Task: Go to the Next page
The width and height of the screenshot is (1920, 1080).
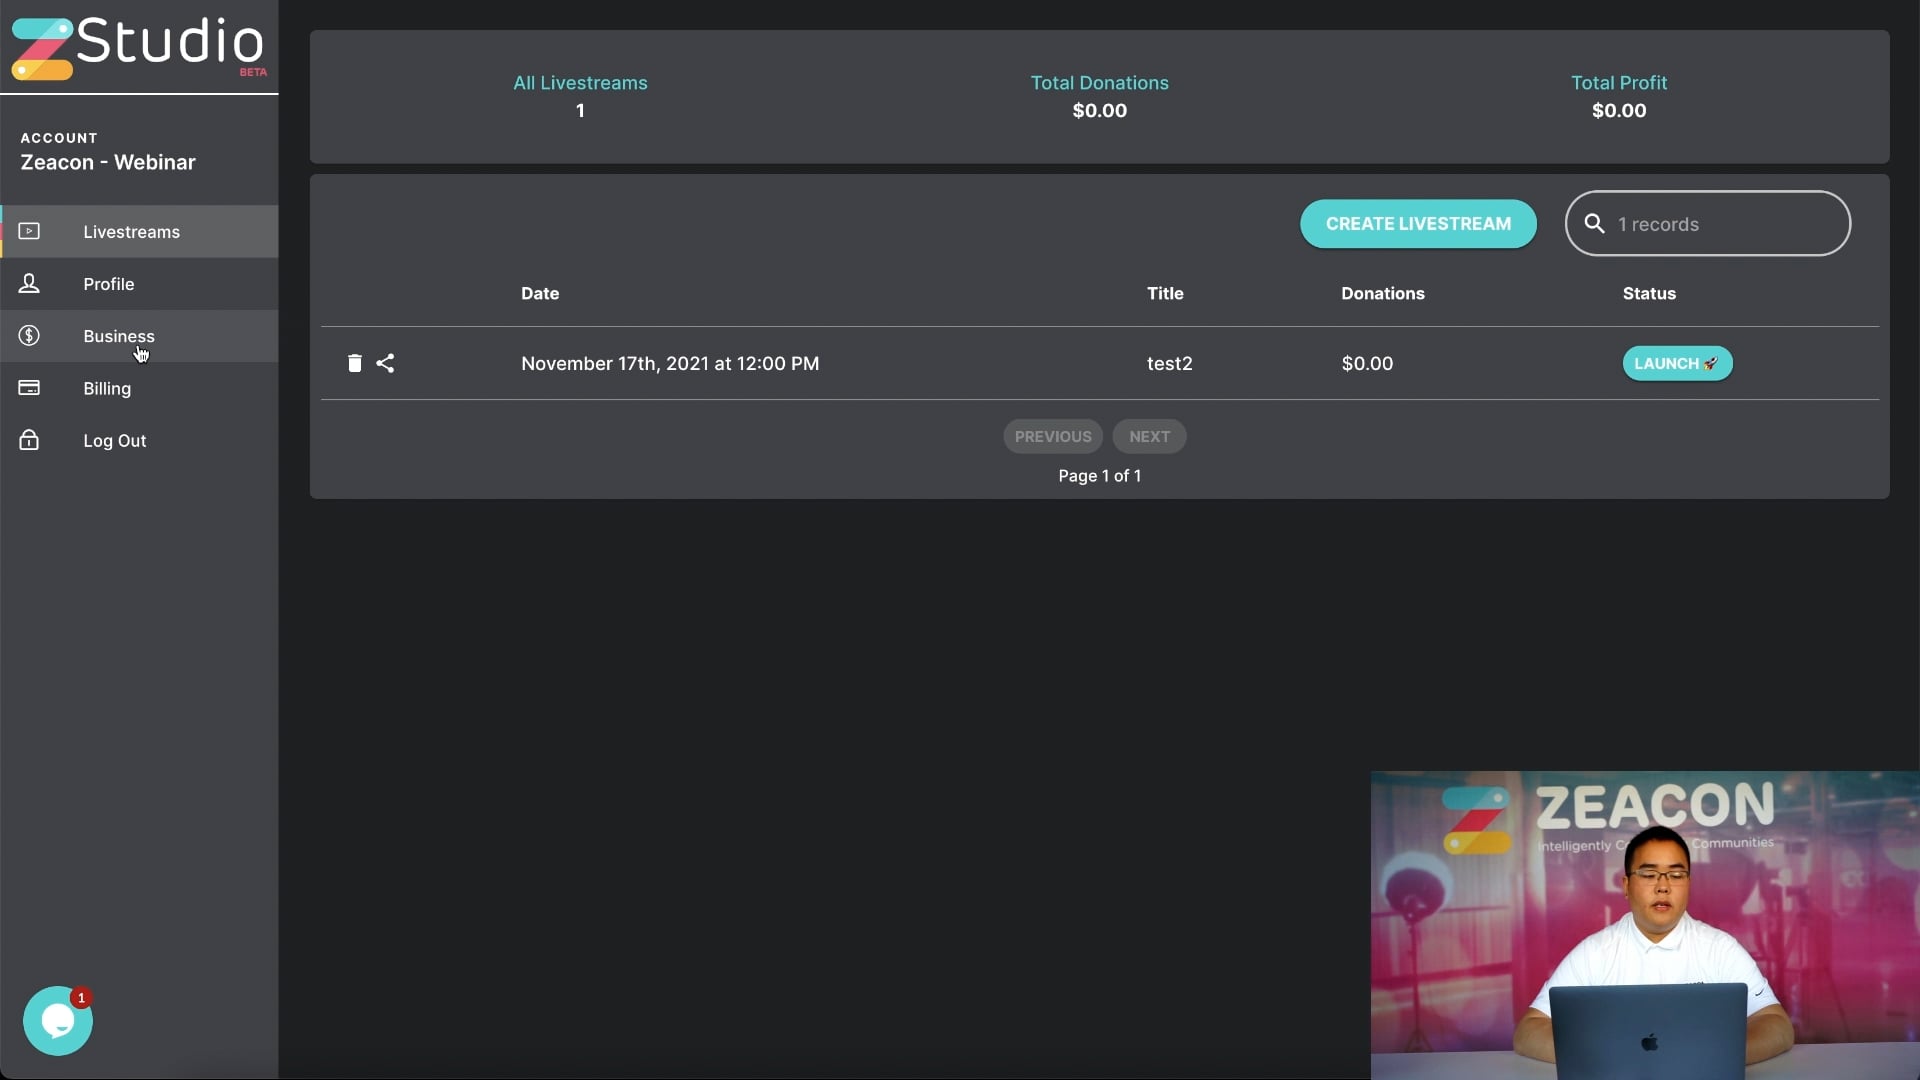Action: pos(1149,436)
